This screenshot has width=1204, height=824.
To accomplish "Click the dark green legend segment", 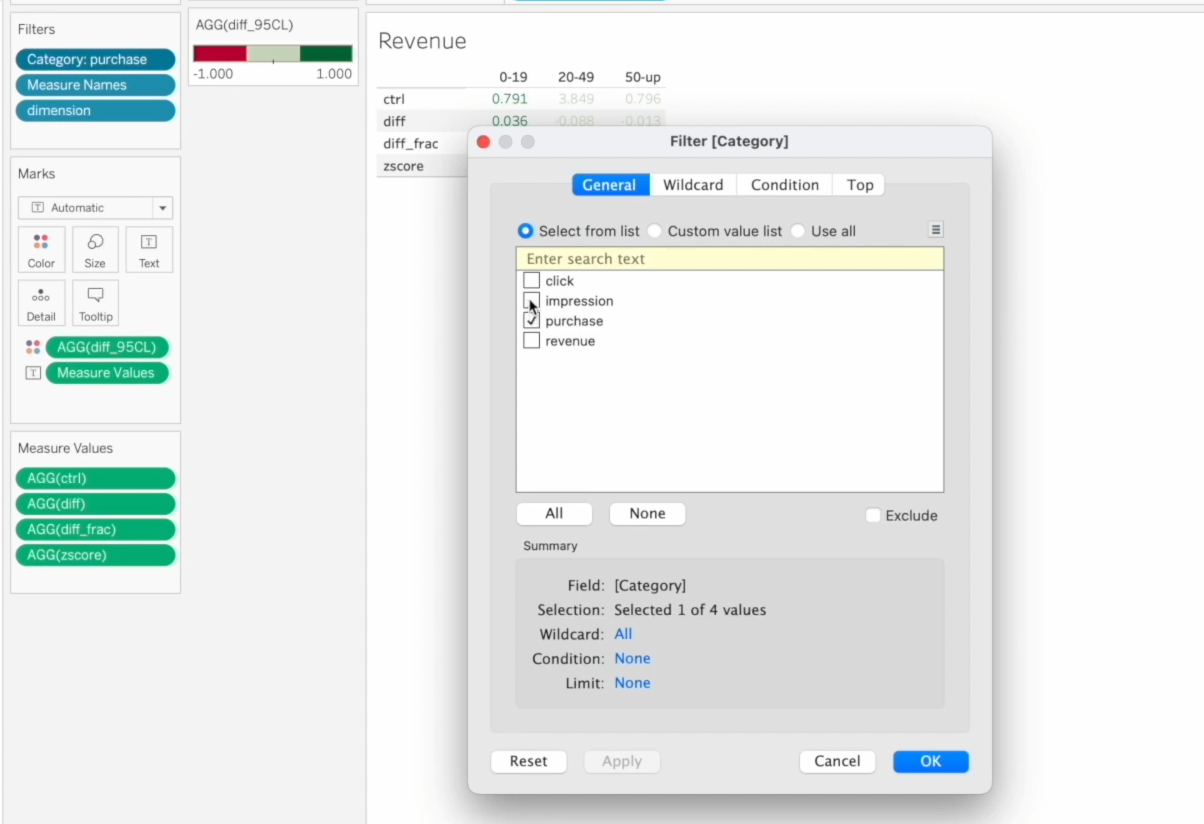I will [326, 53].
